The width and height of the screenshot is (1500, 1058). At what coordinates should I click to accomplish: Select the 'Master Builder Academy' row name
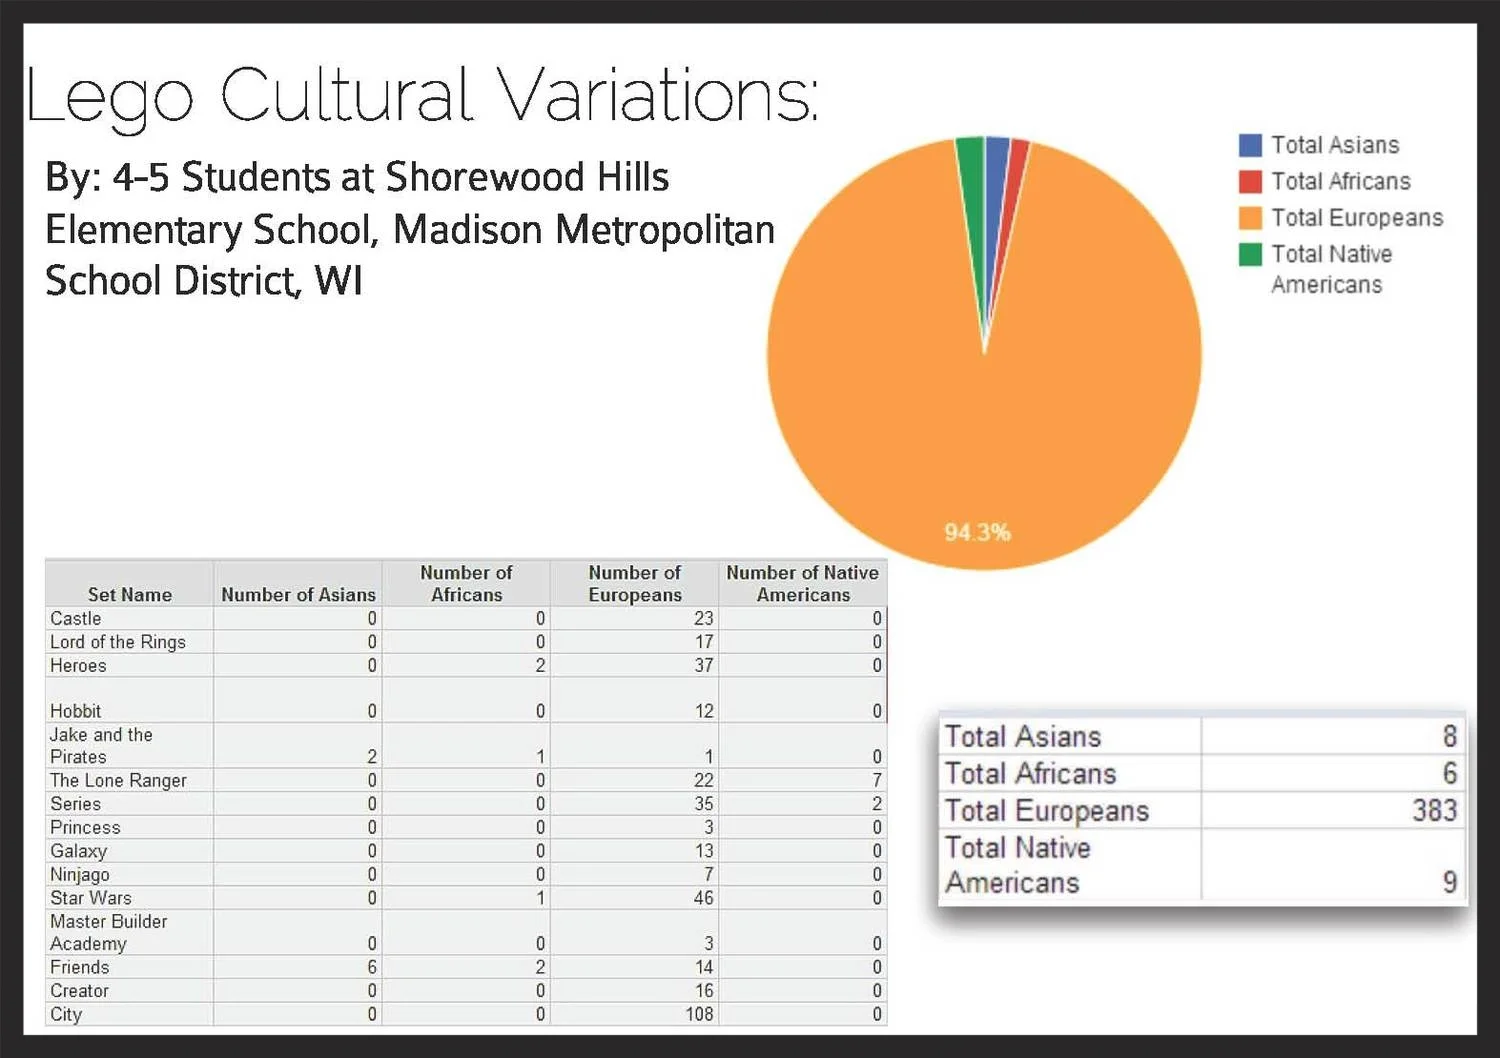(108, 932)
